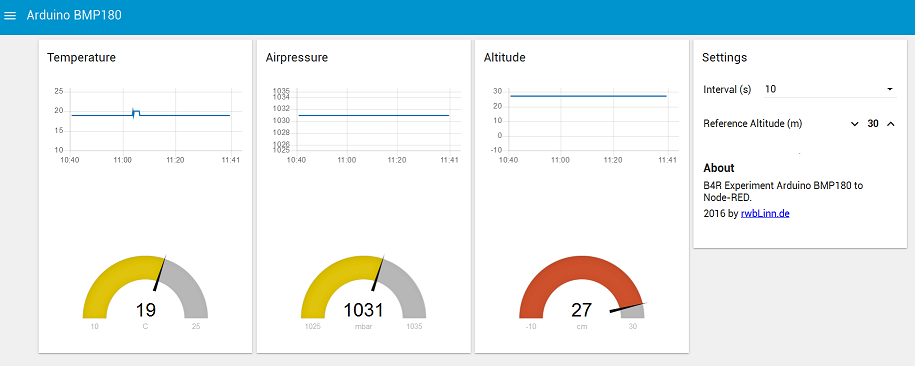Click the cm unit label on Altitude gauge
Screen dimensions: 915x366
pos(582,327)
